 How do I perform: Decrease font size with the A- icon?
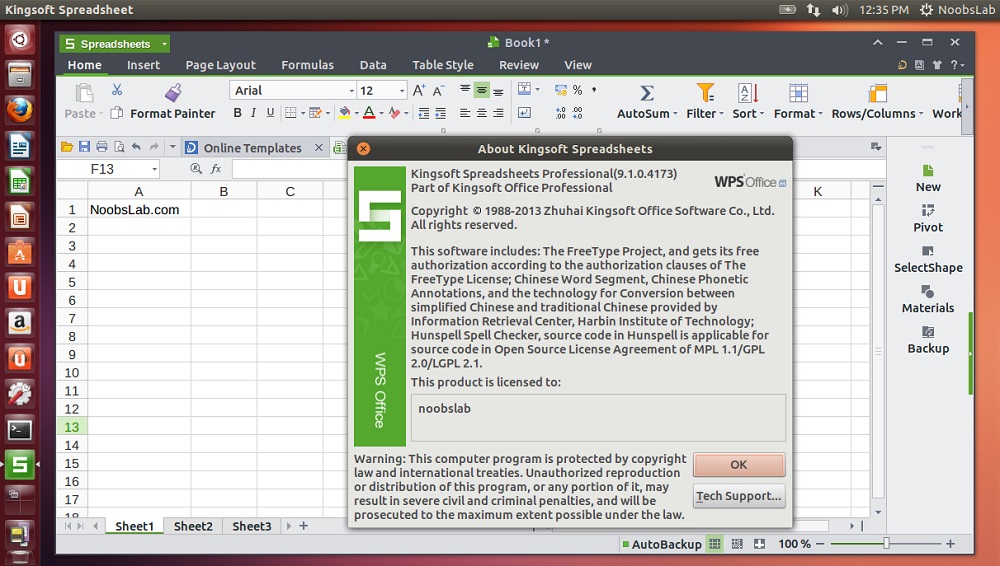pyautogui.click(x=439, y=90)
